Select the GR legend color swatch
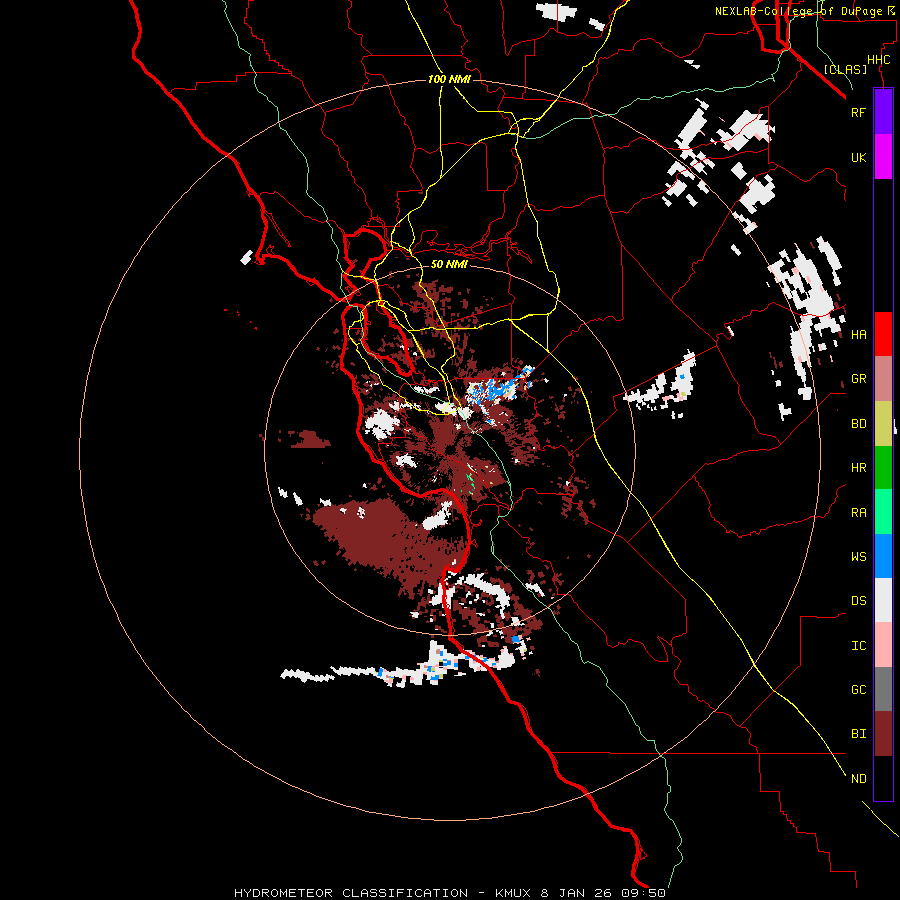900x900 pixels. (883, 379)
